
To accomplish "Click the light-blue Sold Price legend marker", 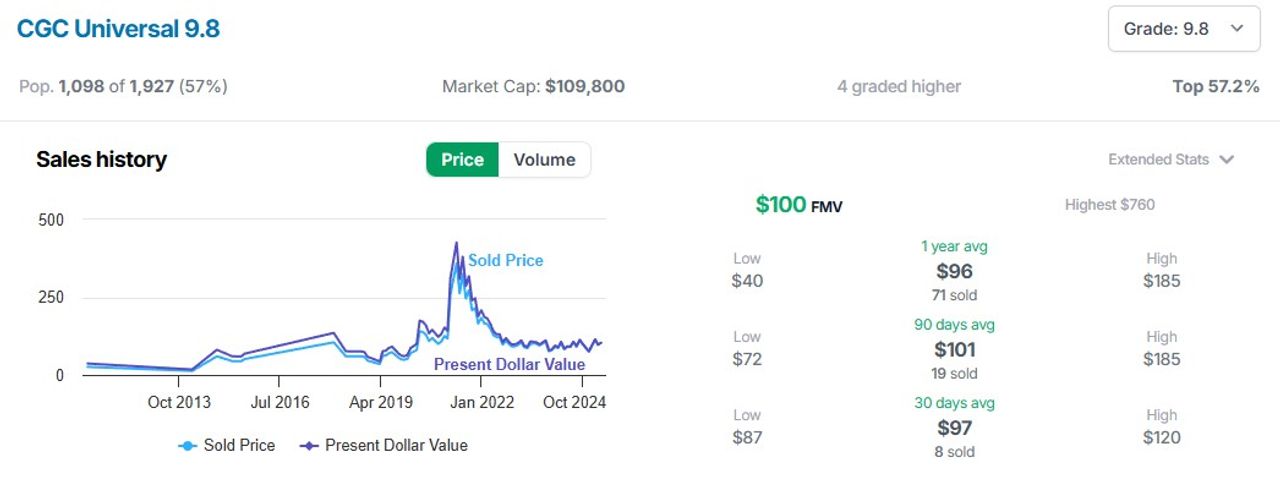I will (187, 446).
